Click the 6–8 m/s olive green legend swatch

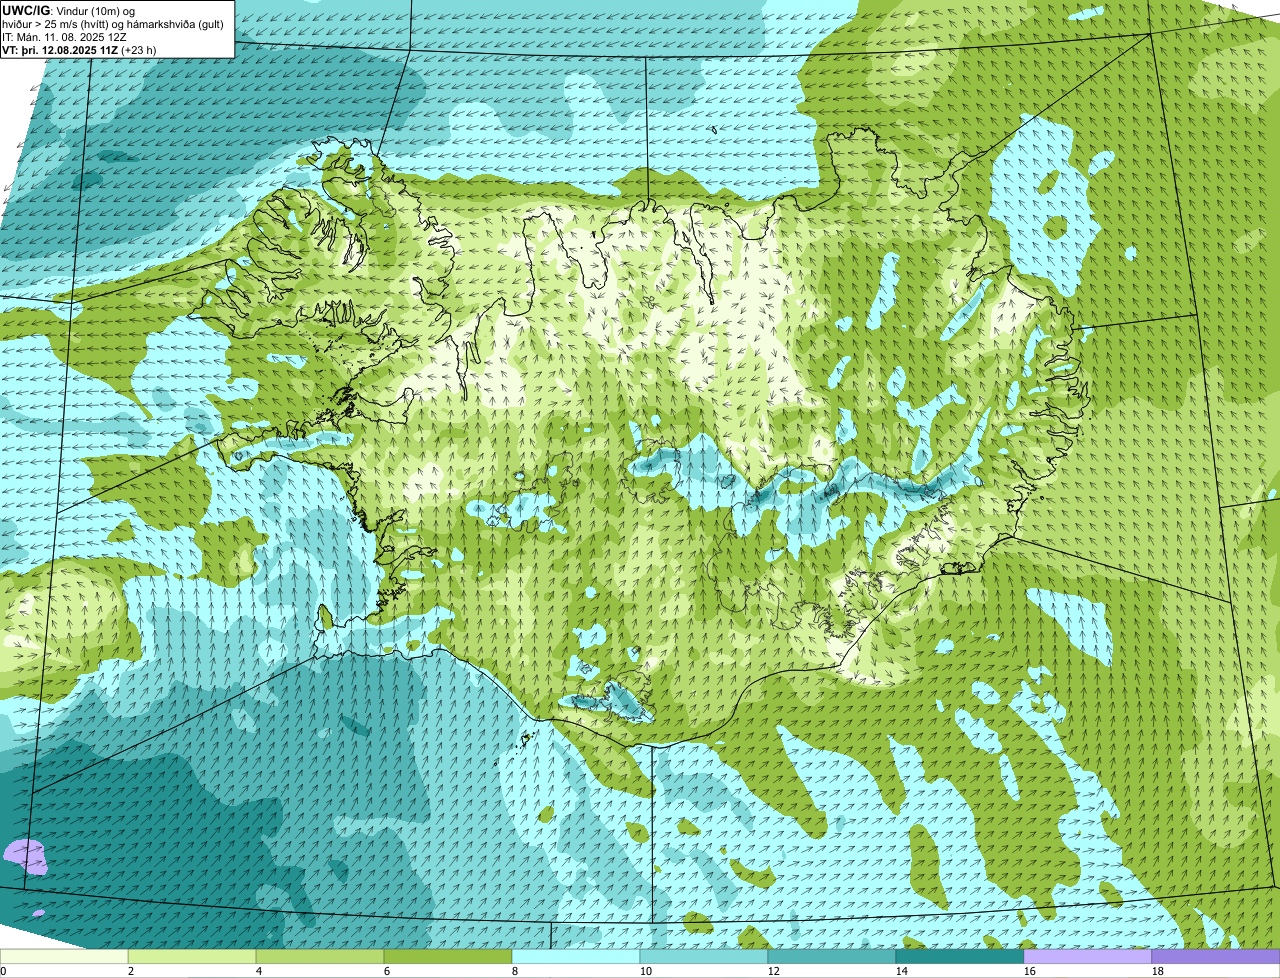(x=448, y=957)
